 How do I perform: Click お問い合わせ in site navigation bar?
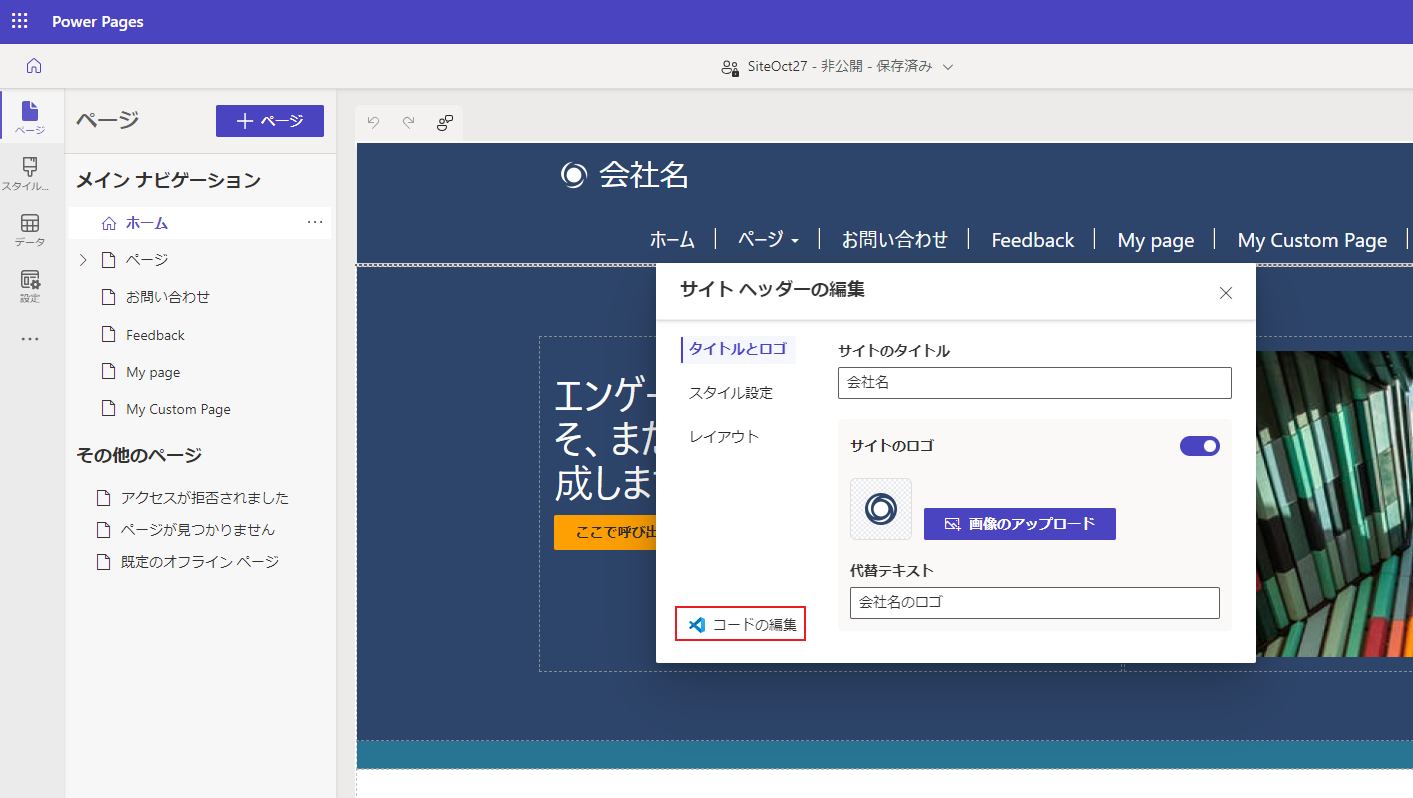[895, 240]
